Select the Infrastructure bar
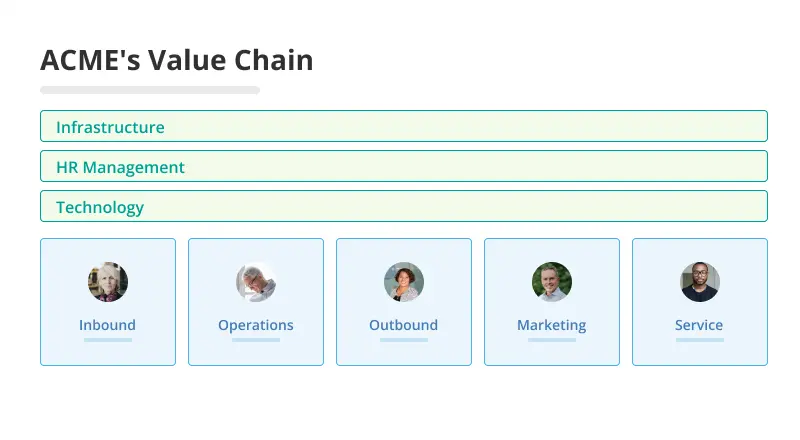 coord(404,126)
